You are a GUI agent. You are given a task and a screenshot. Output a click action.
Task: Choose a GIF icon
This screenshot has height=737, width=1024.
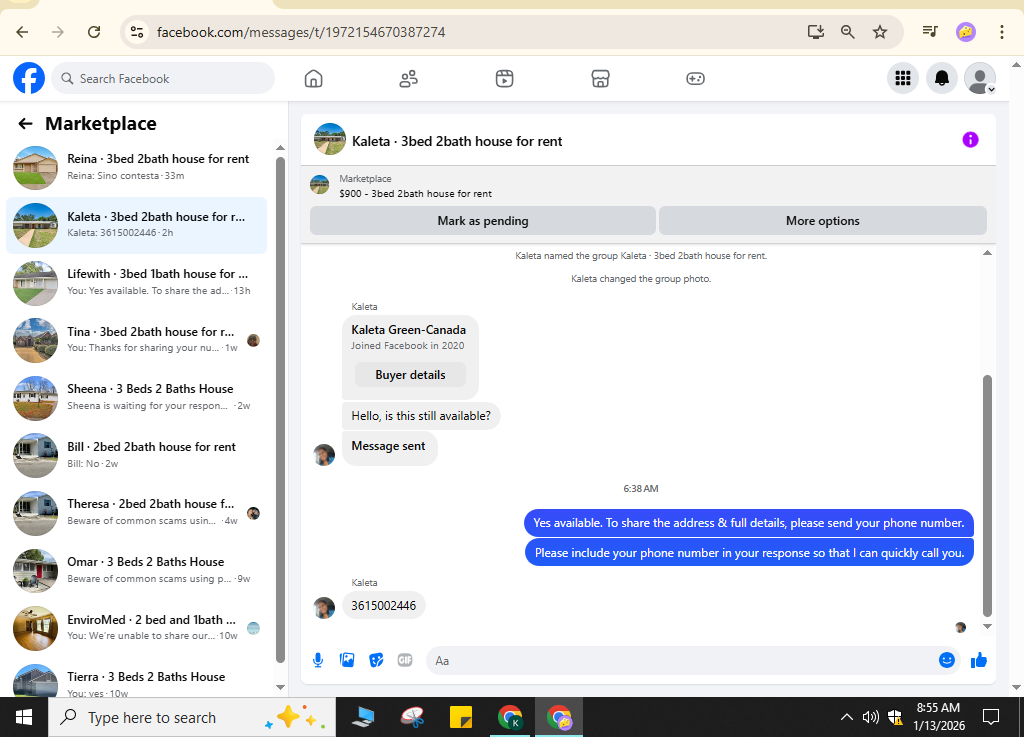[x=405, y=660]
